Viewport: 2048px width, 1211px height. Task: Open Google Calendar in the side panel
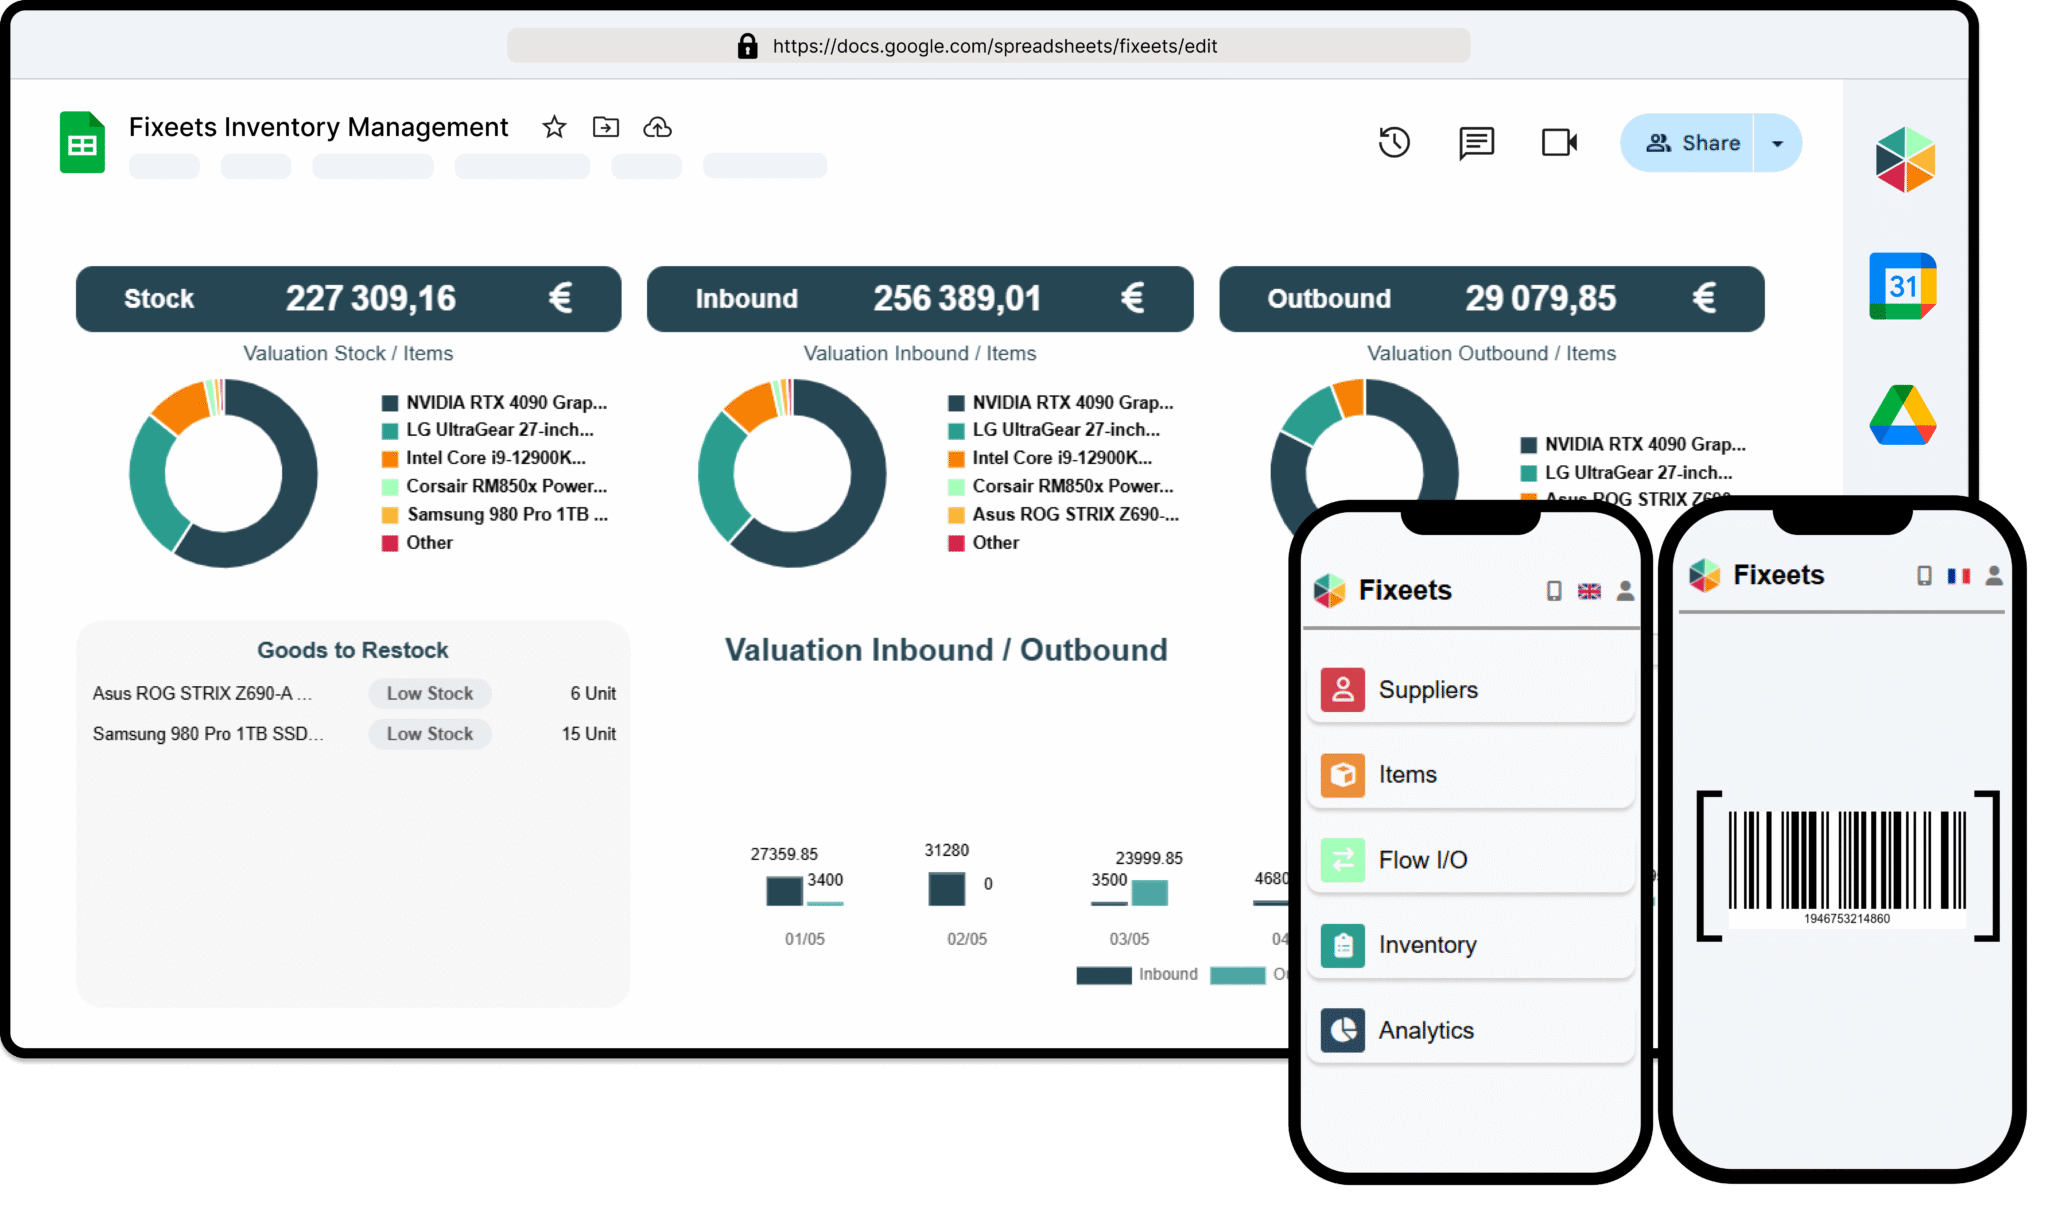(x=1902, y=287)
